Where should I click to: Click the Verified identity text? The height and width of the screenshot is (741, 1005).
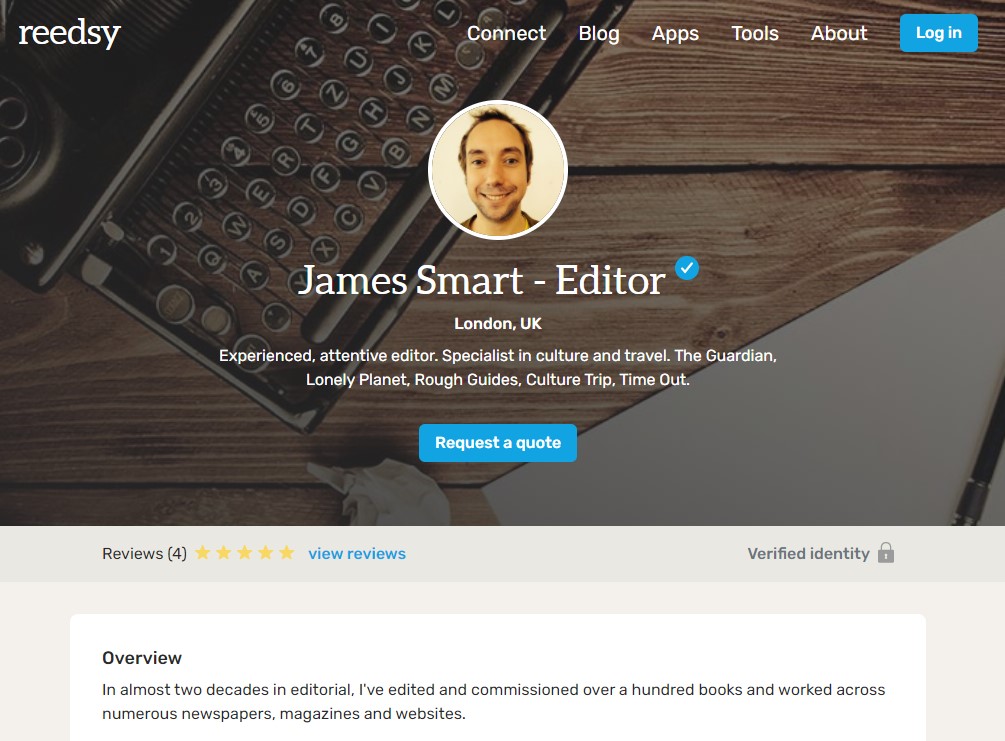pyautogui.click(x=808, y=553)
